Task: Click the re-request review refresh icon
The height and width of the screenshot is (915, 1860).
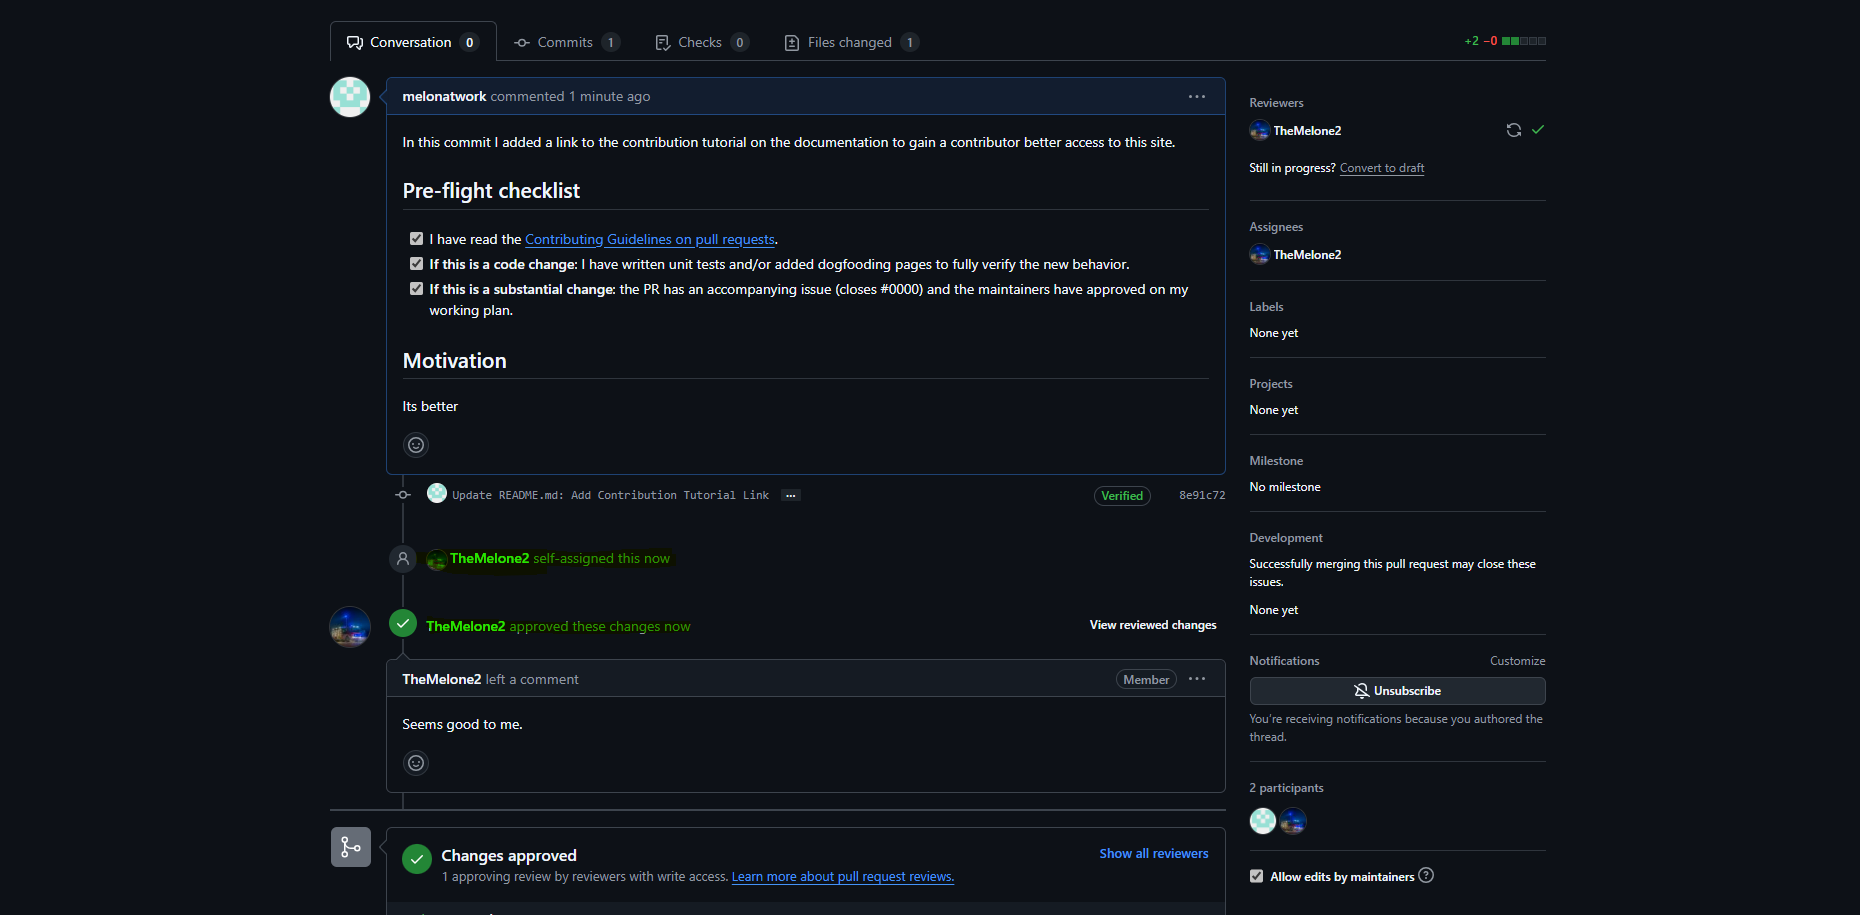Action: click(1513, 130)
